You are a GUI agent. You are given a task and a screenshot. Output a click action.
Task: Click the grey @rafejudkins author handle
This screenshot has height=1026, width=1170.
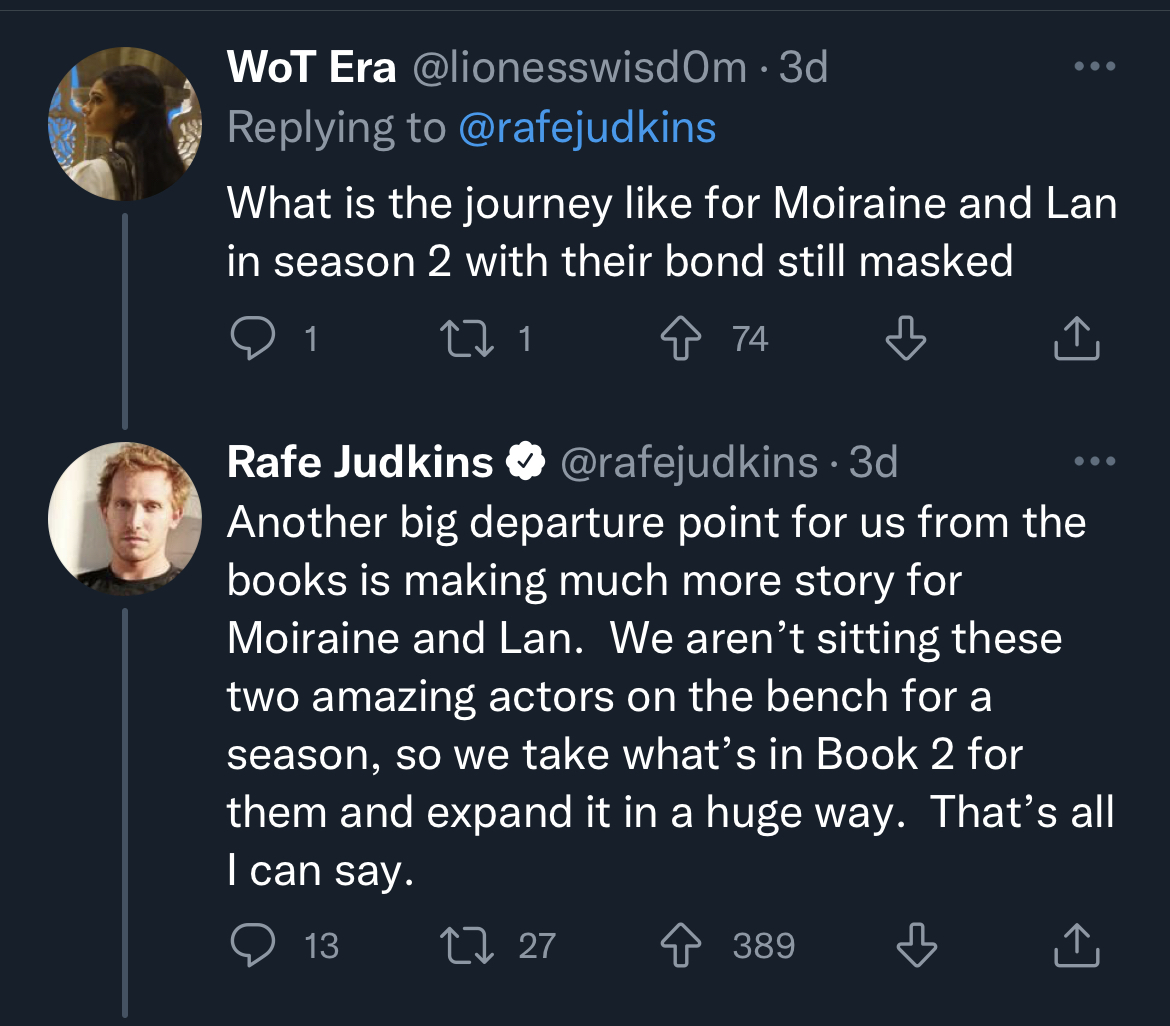689,462
